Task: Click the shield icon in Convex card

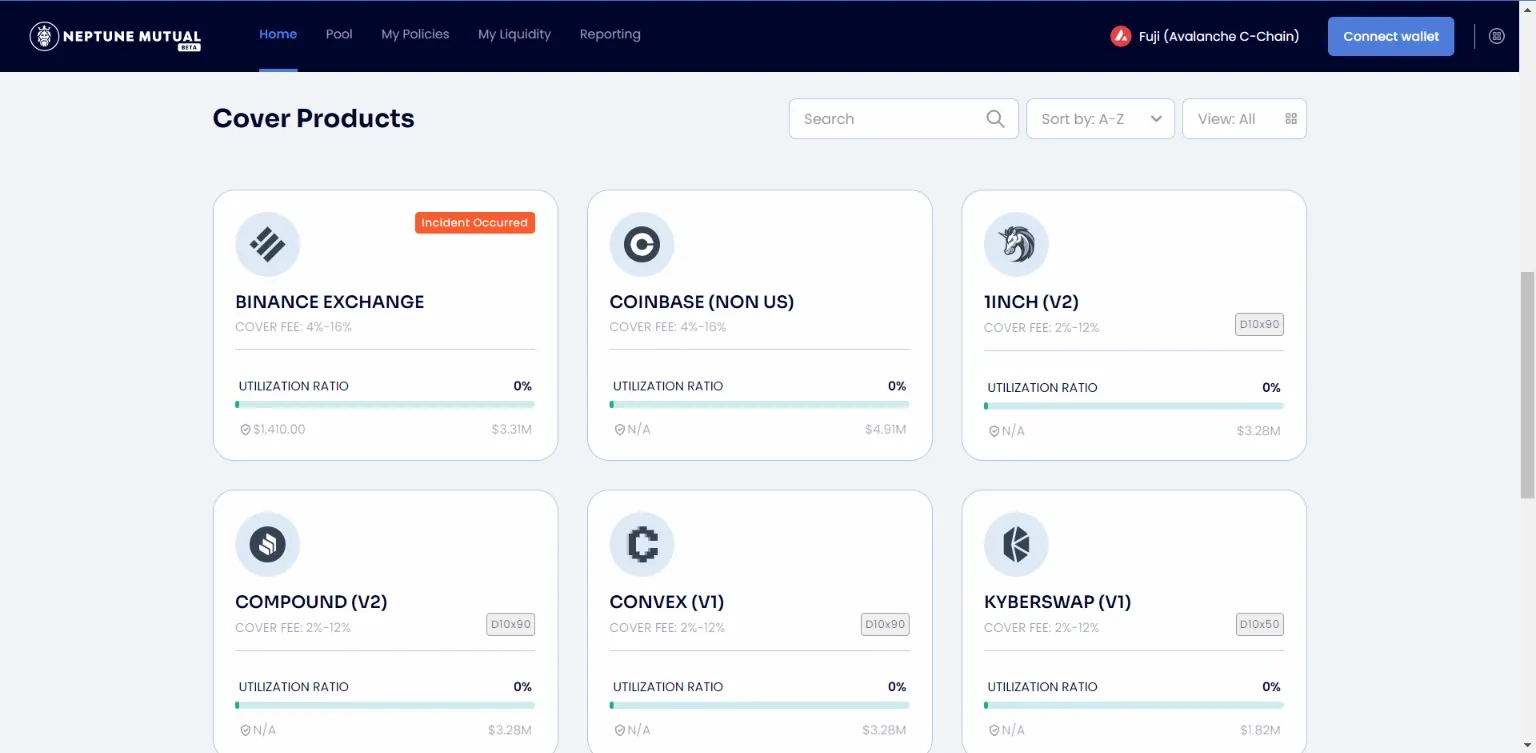Action: [619, 730]
